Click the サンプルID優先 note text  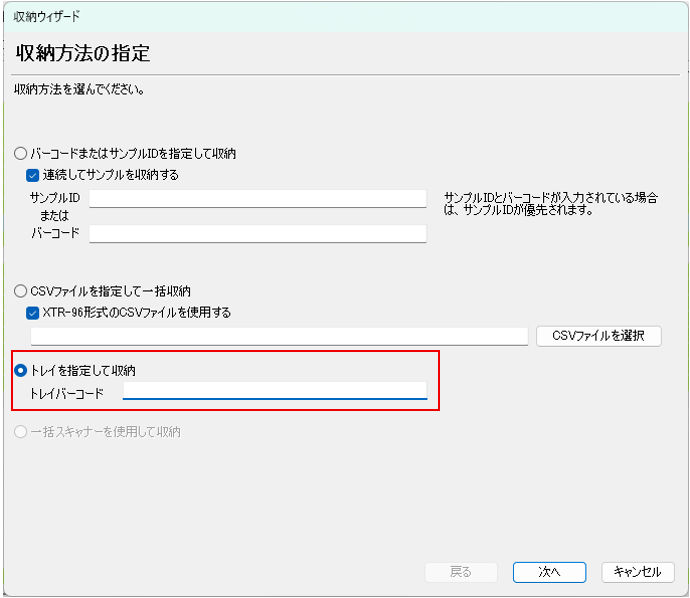click(549, 204)
